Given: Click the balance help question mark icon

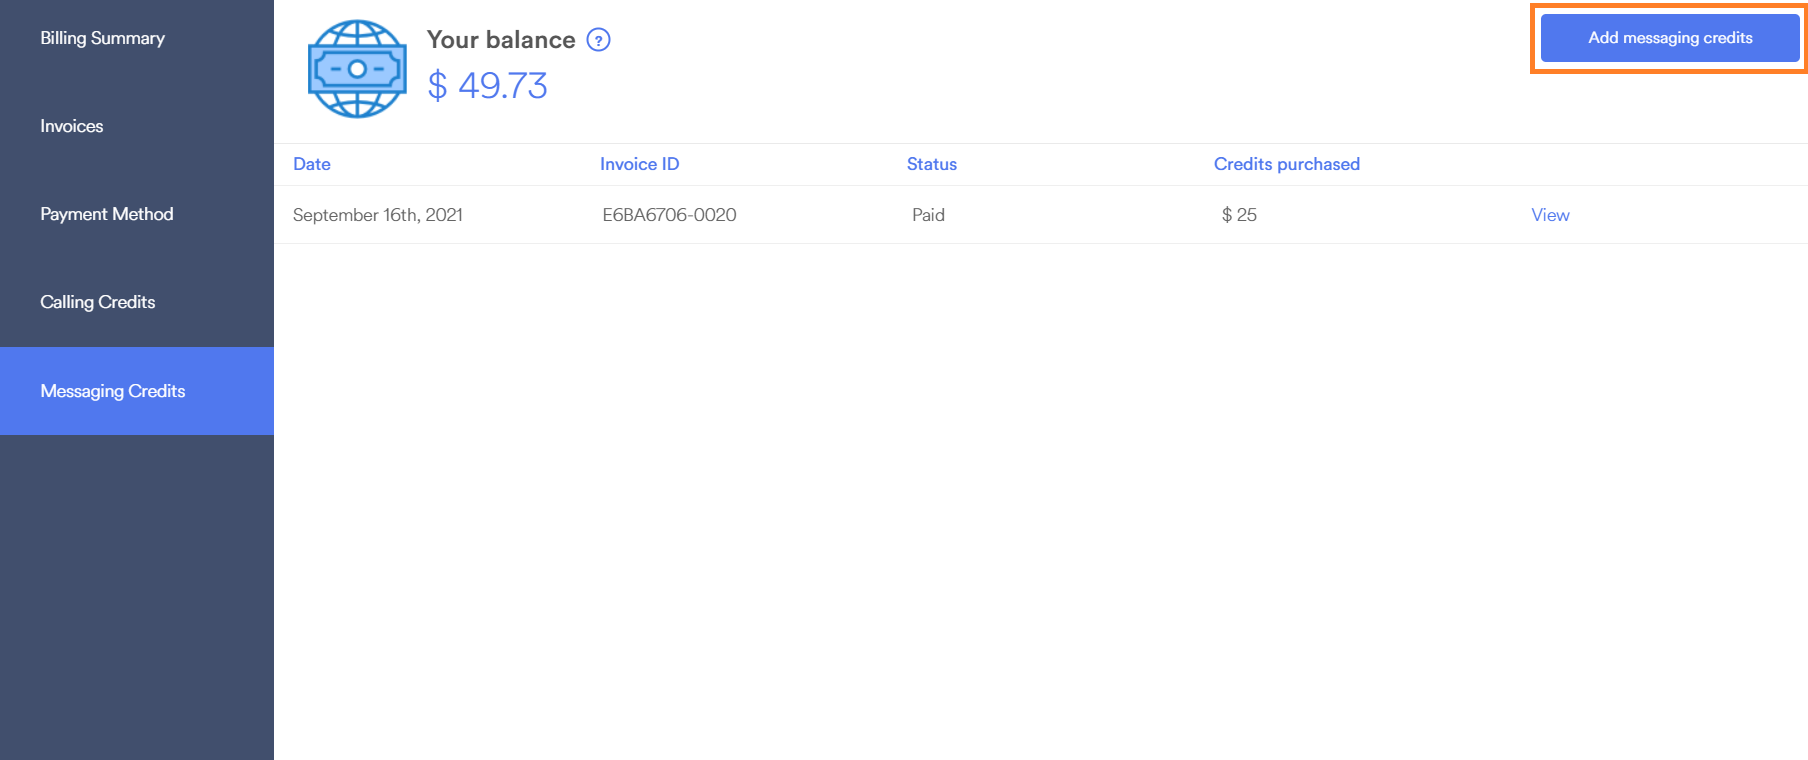Looking at the screenshot, I should click(598, 40).
